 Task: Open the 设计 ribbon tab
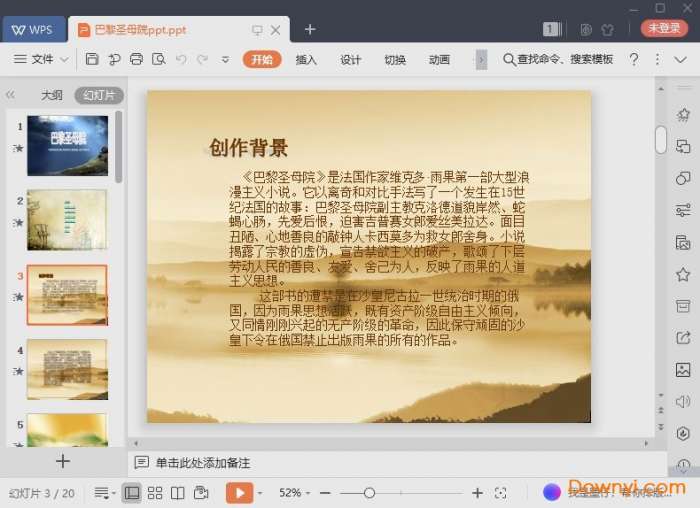tap(350, 60)
